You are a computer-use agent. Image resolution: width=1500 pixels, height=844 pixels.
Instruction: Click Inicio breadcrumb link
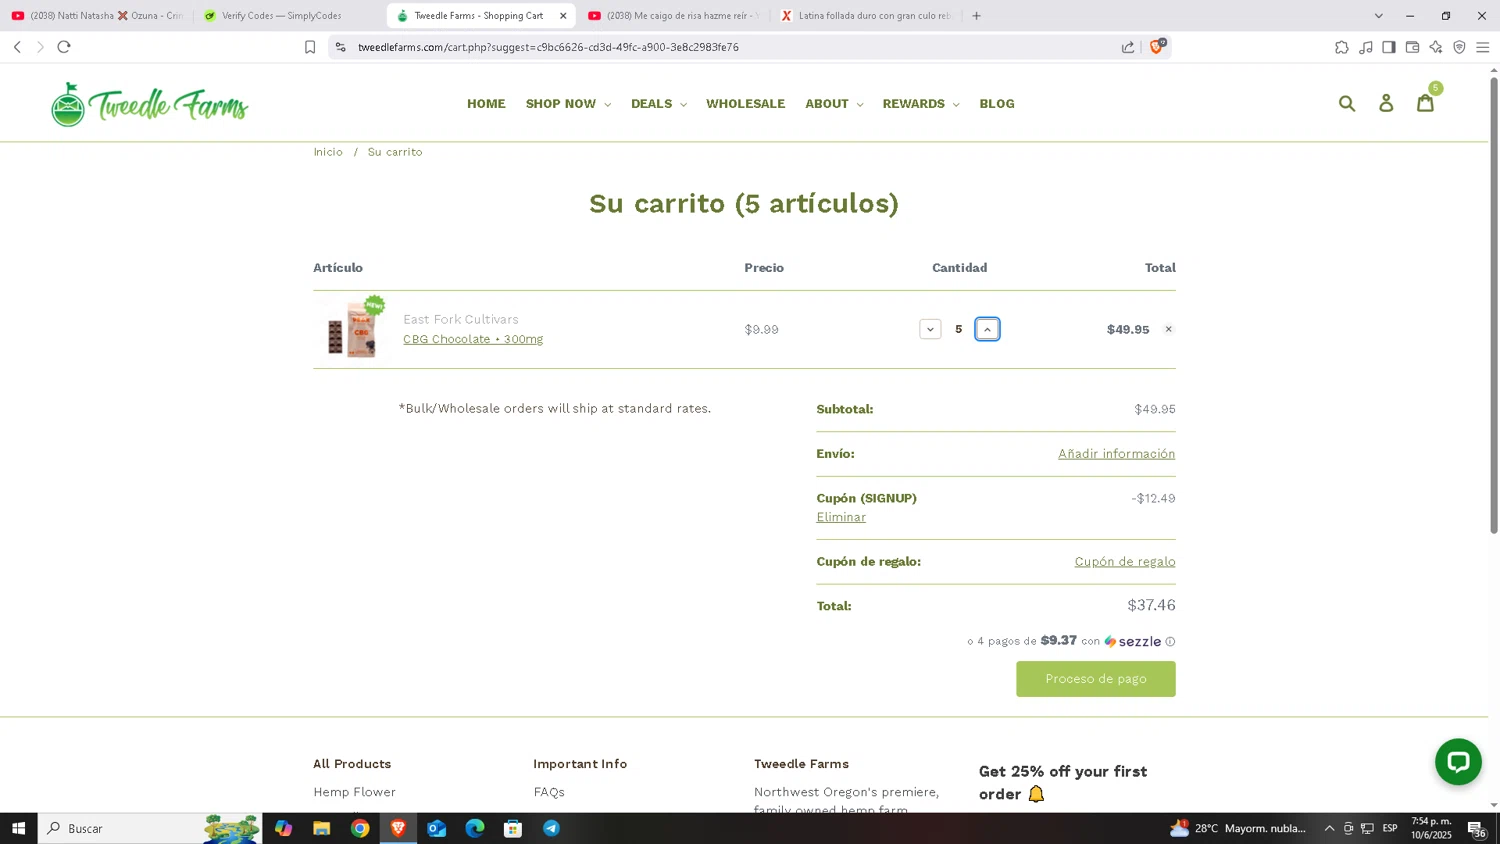tap(328, 152)
